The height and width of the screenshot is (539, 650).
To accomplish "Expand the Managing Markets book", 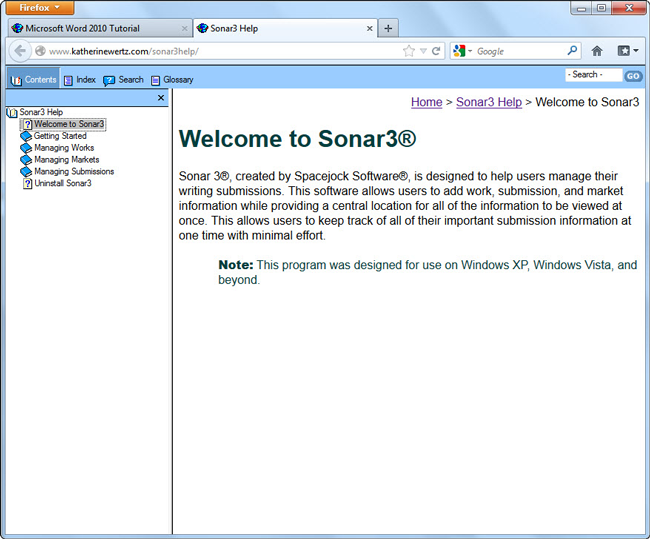I will pos(66,160).
